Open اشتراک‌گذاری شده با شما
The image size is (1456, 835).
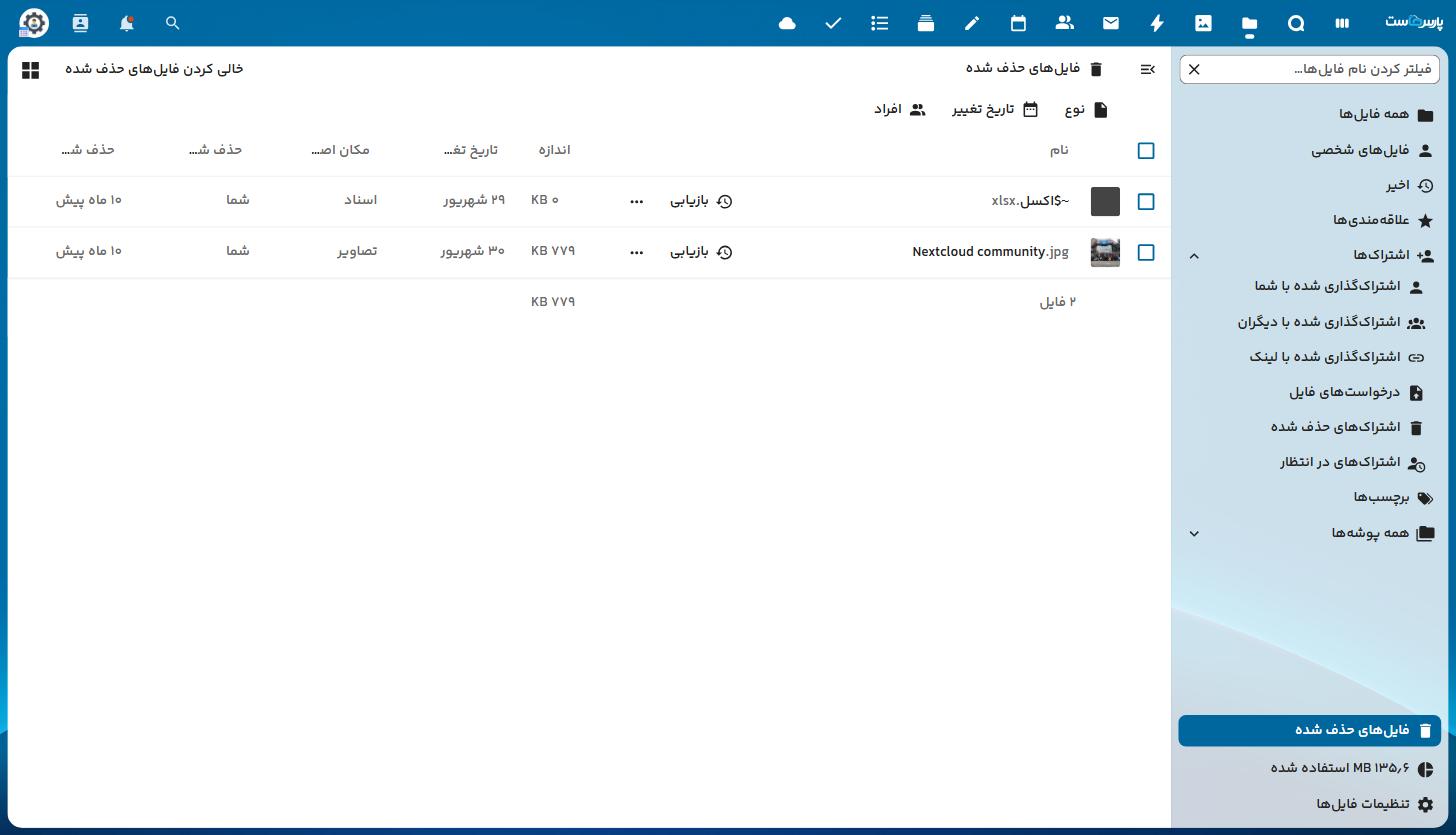1309,286
